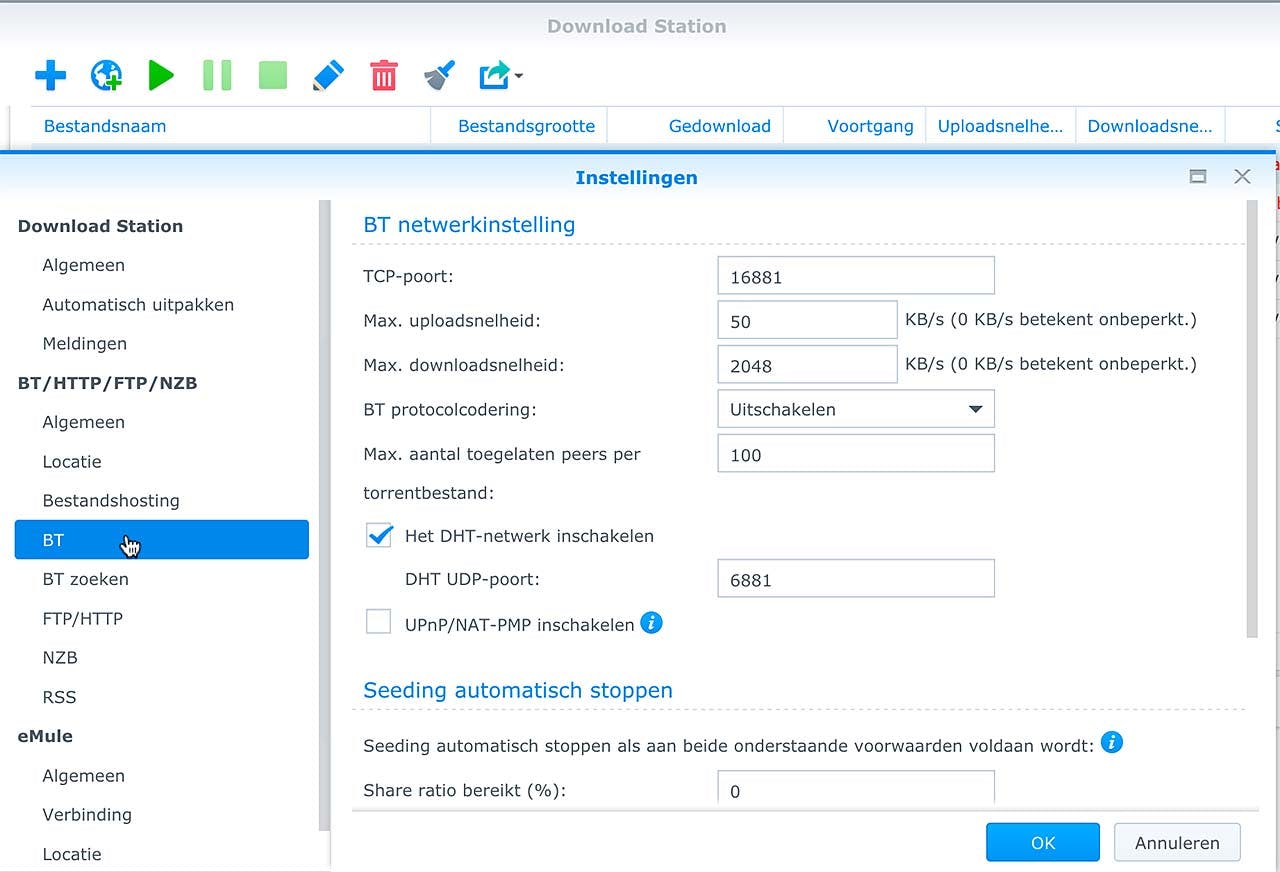This screenshot has height=872, width=1280.
Task: Enable 'UPnP/NAT-PMP inschakelen'
Action: [378, 622]
